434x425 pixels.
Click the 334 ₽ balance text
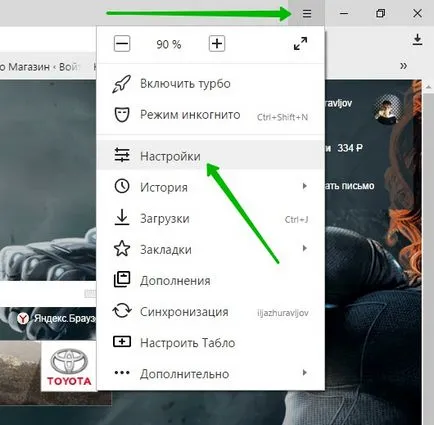350,148
